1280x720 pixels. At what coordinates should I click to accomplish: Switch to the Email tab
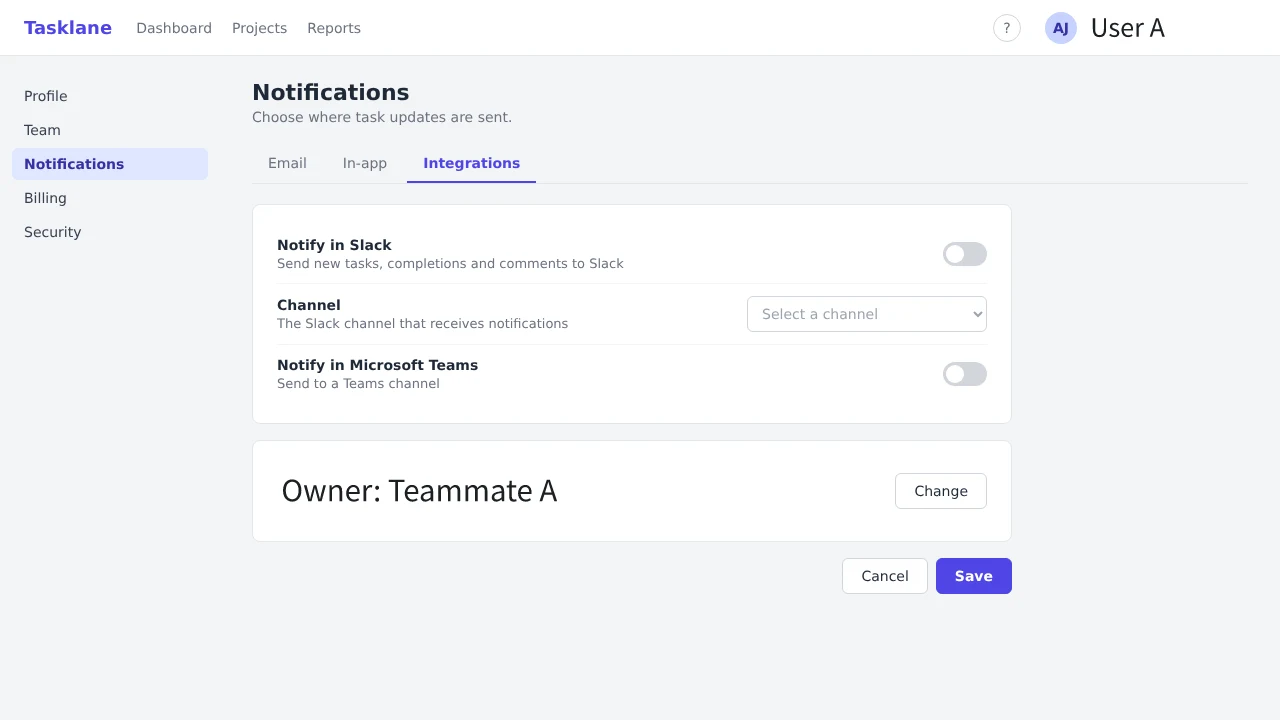287,163
